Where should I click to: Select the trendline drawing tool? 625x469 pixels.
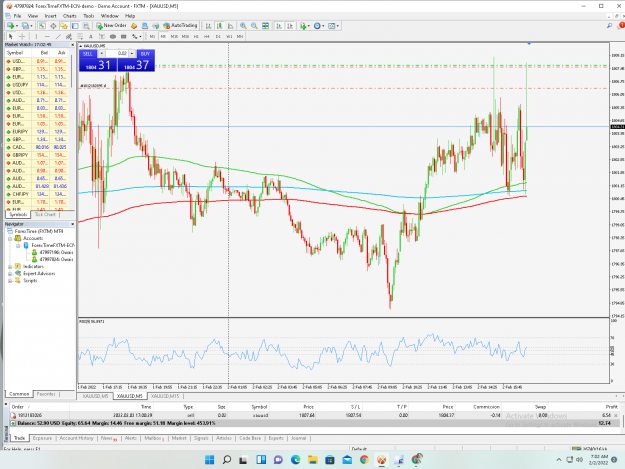(x=58, y=36)
